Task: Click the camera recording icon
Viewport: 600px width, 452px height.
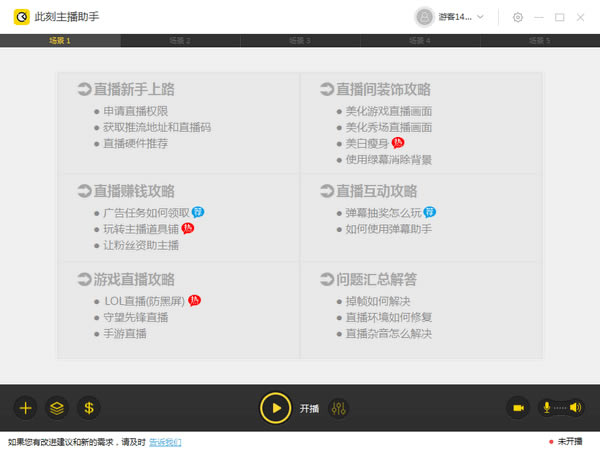Action: coord(519,408)
